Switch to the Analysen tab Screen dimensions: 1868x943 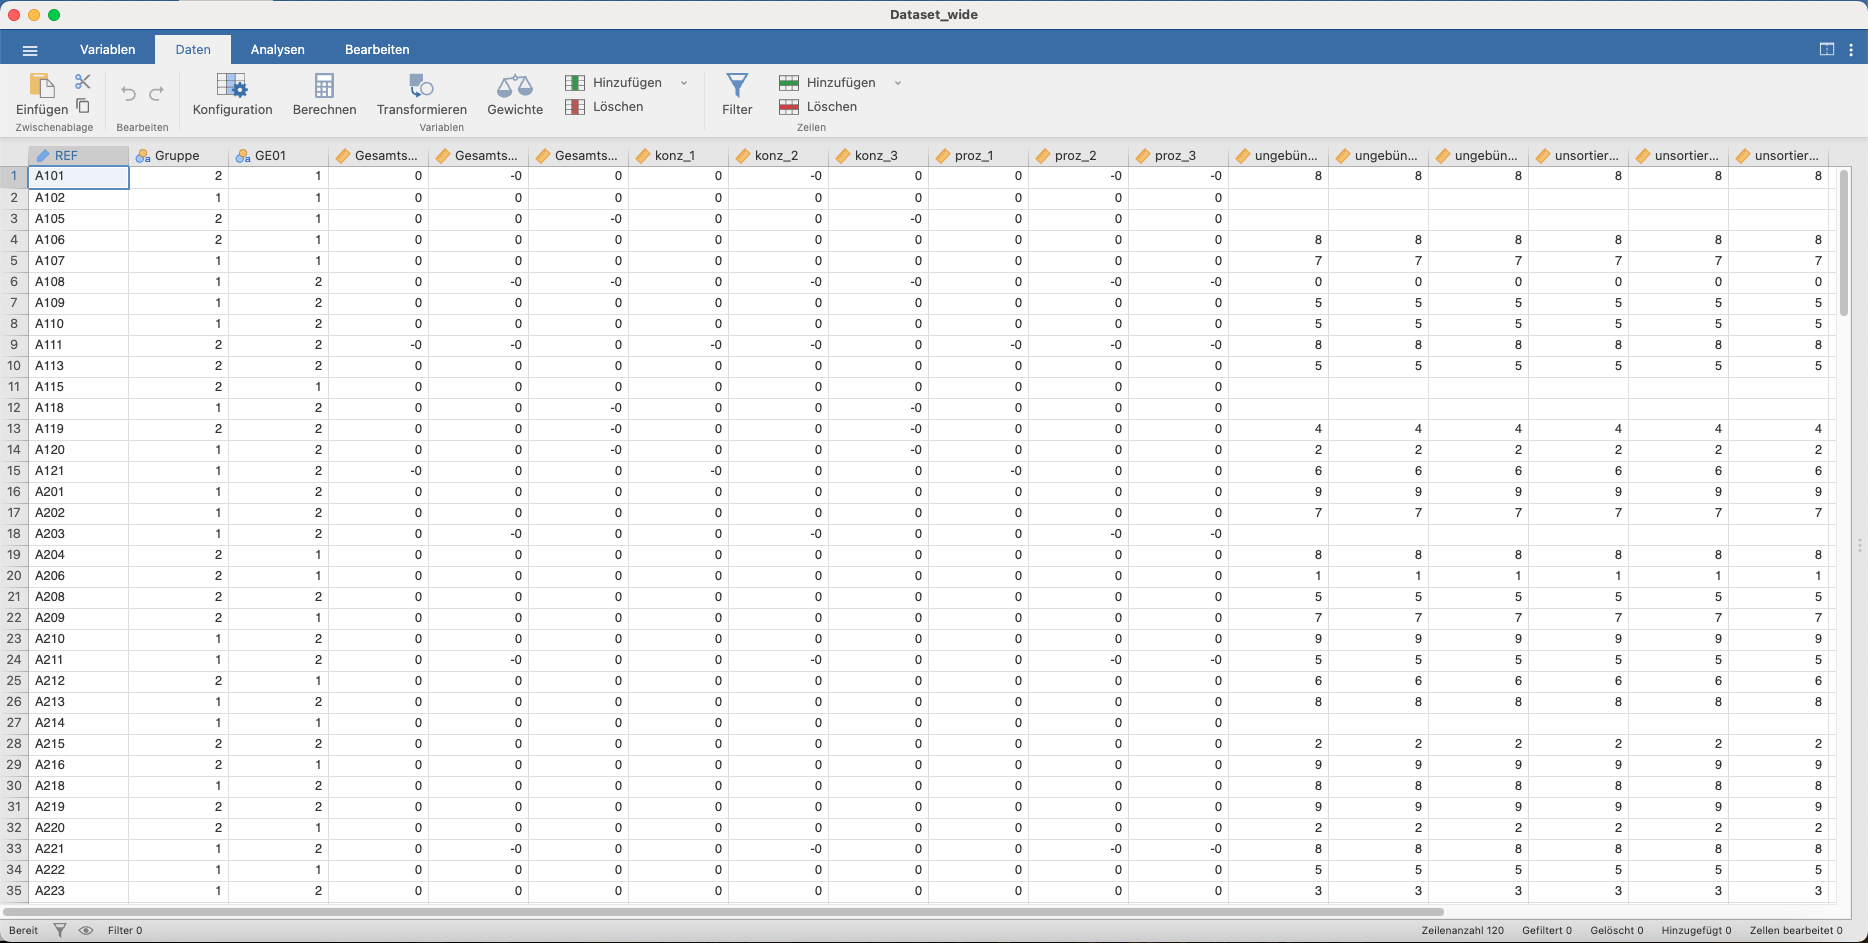(x=278, y=50)
